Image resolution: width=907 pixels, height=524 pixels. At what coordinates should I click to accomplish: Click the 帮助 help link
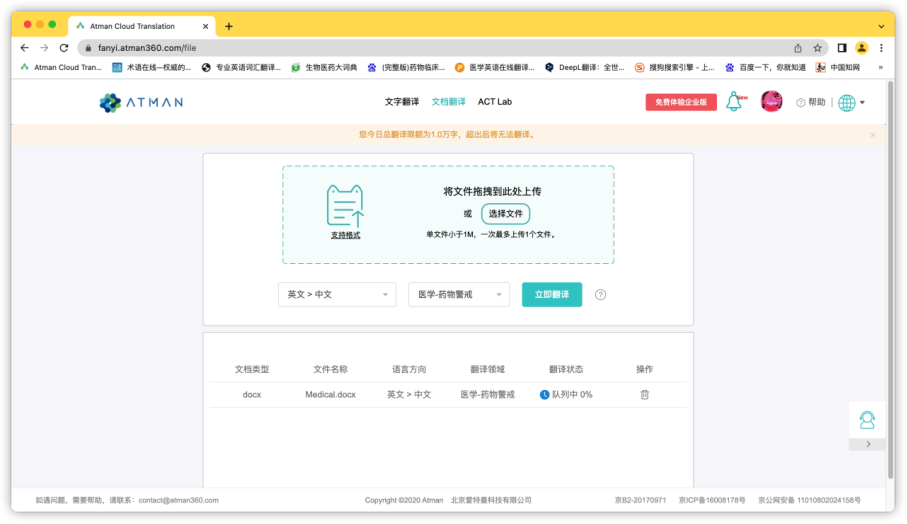[x=811, y=102]
